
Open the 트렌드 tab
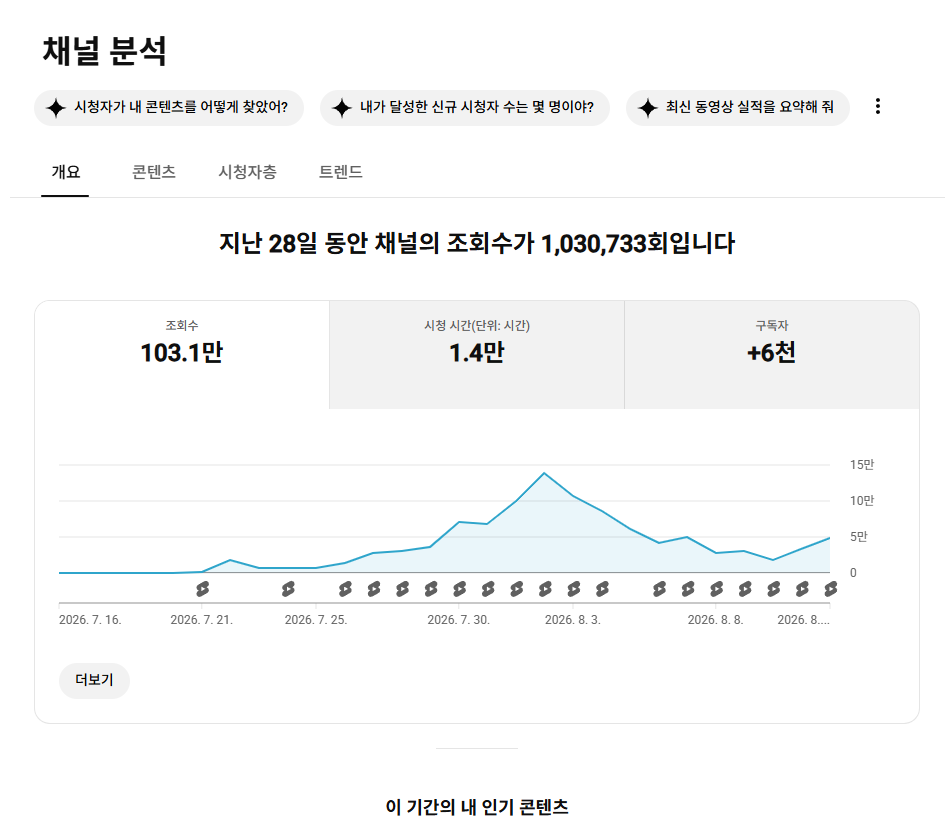point(341,172)
